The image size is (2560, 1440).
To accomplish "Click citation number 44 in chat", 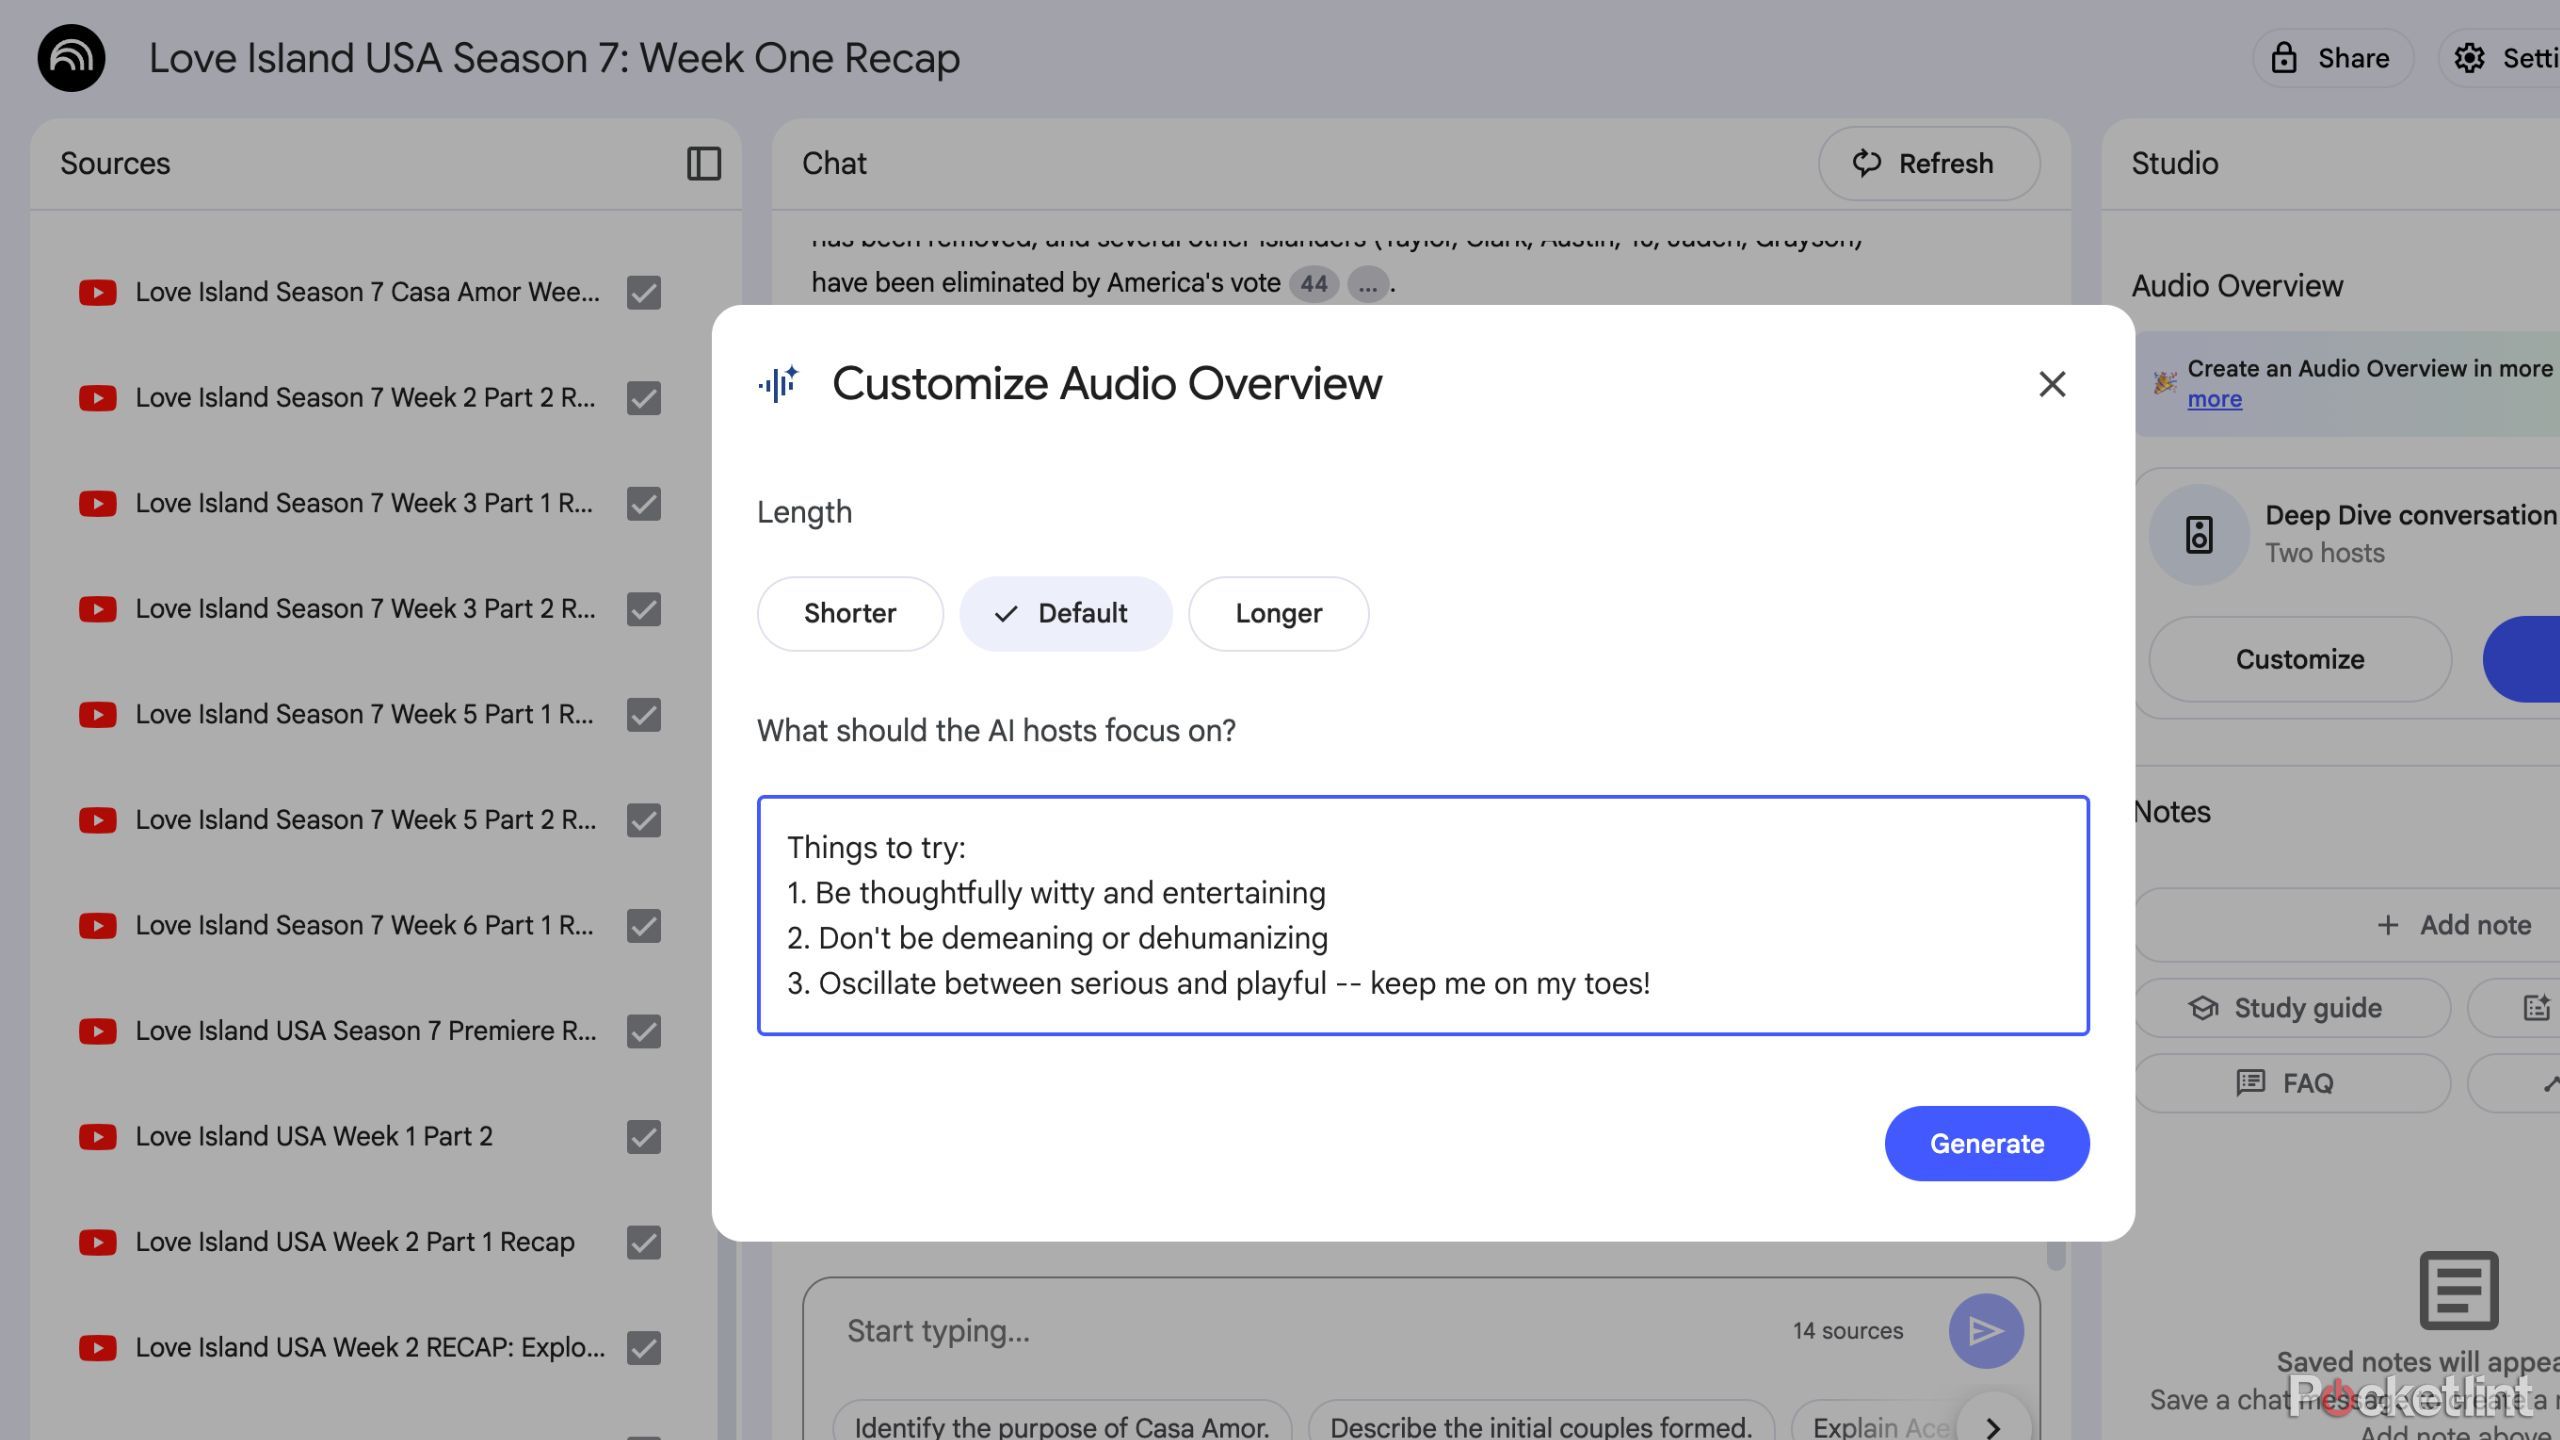I will 1313,284.
